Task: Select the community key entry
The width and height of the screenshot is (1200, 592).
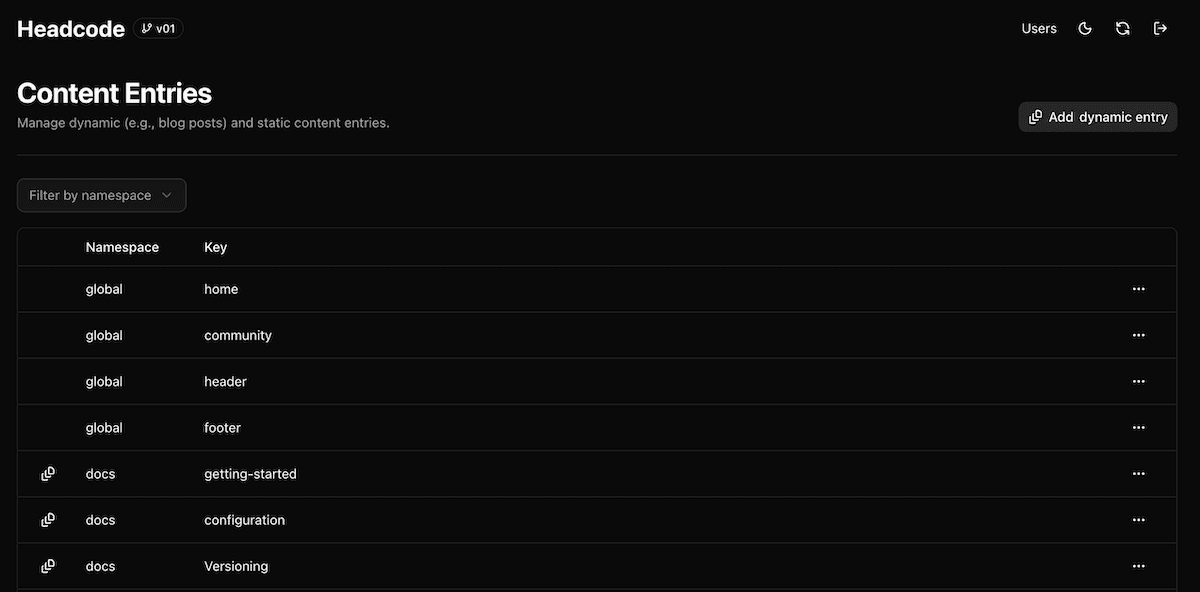Action: pos(238,335)
